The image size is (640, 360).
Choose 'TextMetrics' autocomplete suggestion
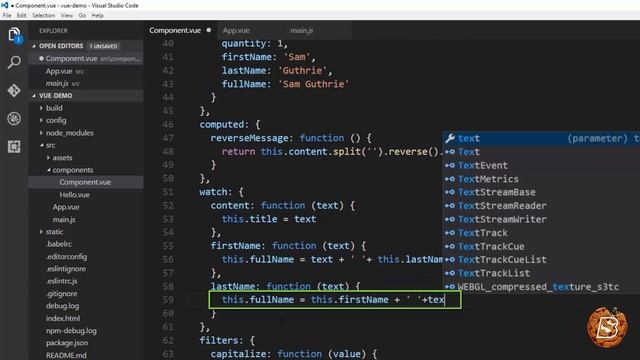(x=542, y=179)
